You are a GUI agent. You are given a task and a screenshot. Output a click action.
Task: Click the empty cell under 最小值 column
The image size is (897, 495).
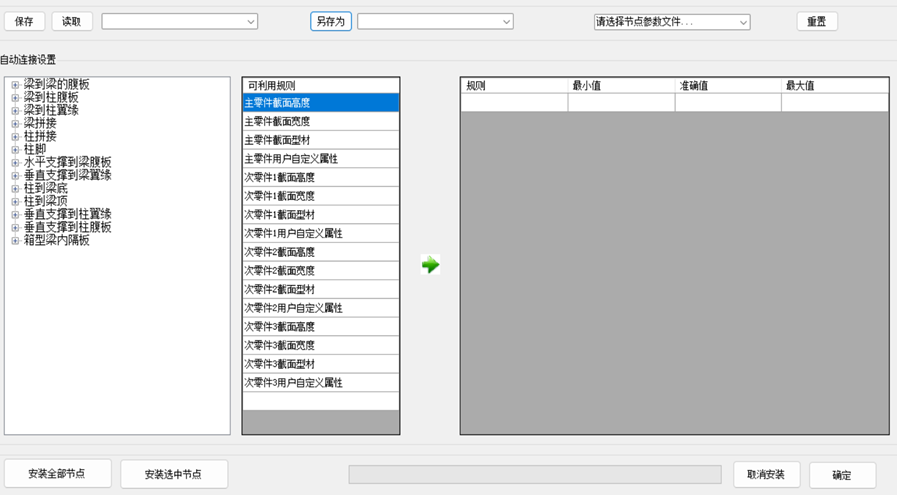tap(620, 103)
